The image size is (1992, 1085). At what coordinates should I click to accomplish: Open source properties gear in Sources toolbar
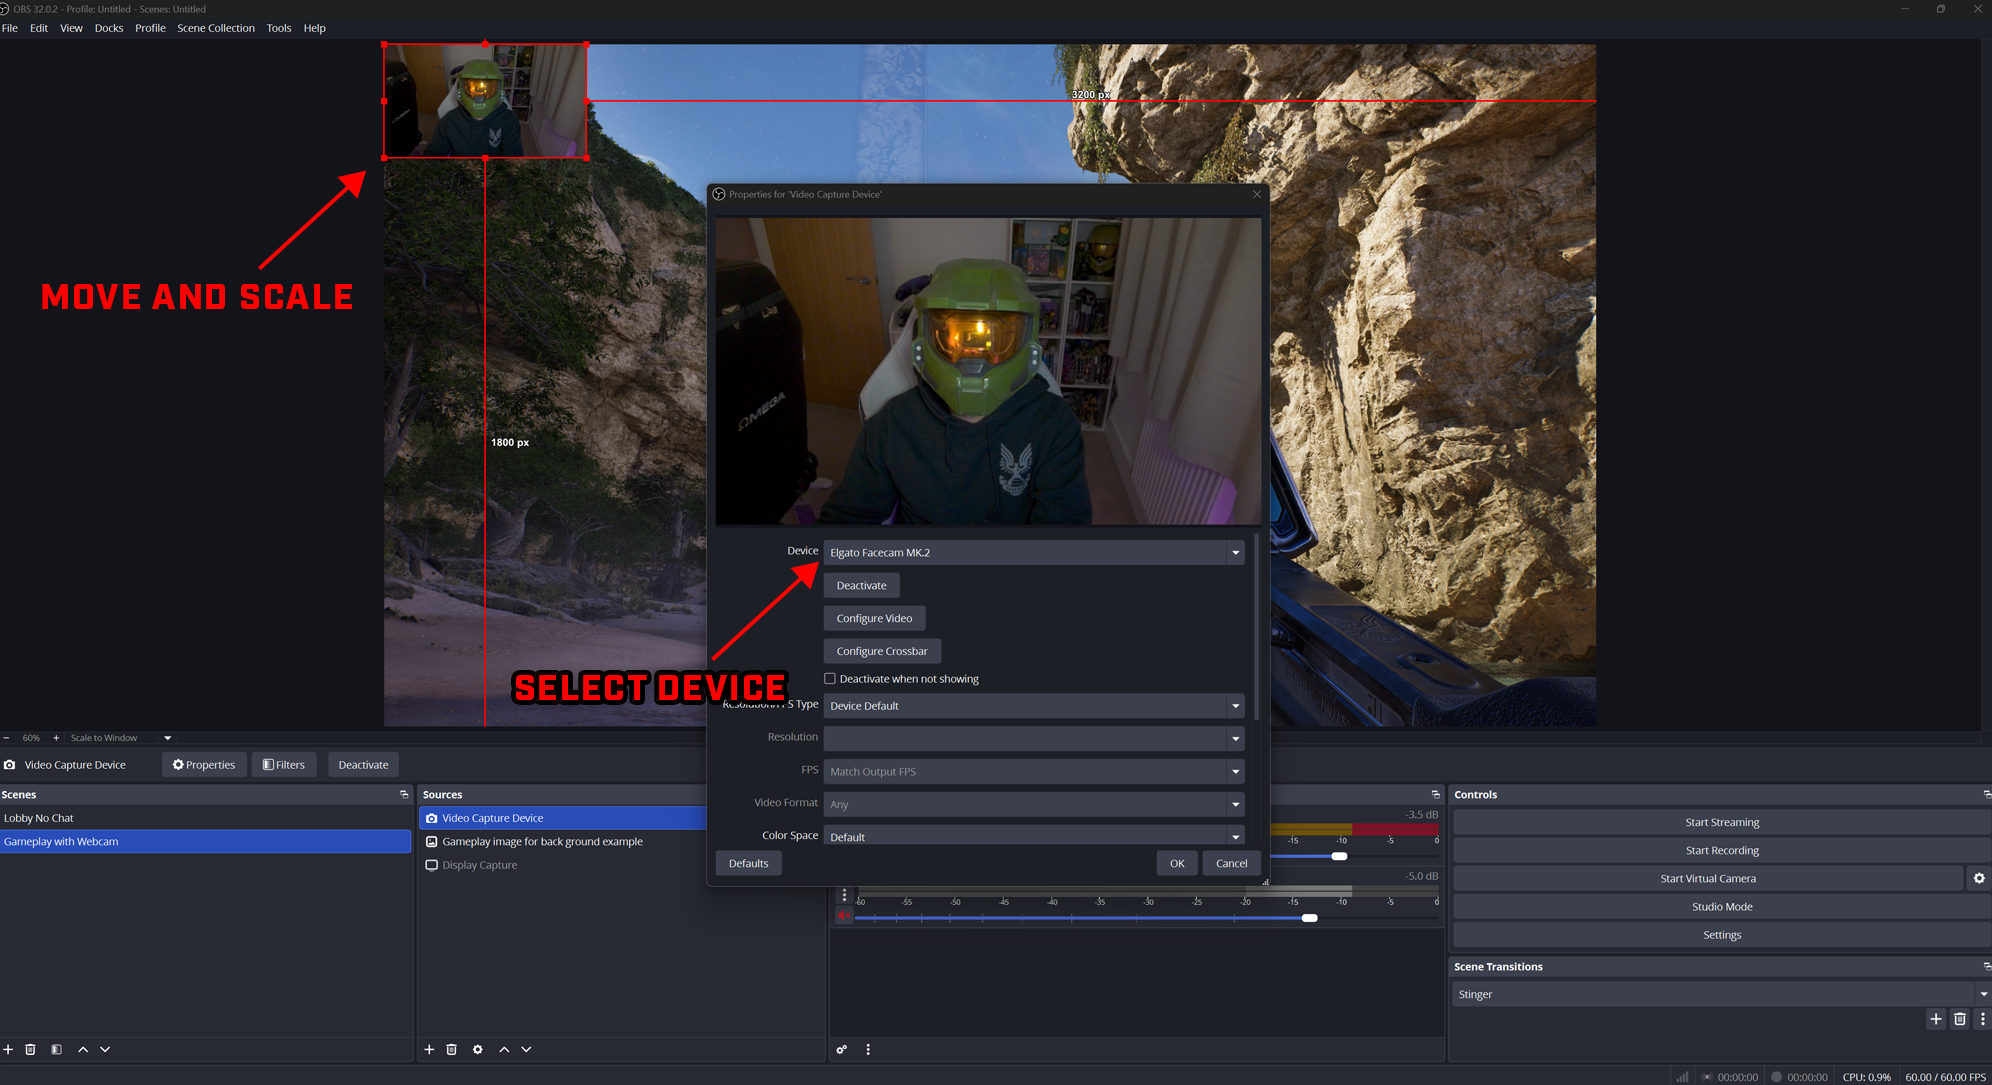tap(477, 1049)
